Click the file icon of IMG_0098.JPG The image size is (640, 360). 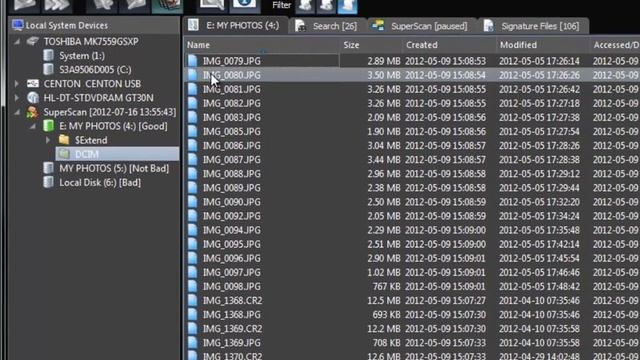click(x=193, y=286)
